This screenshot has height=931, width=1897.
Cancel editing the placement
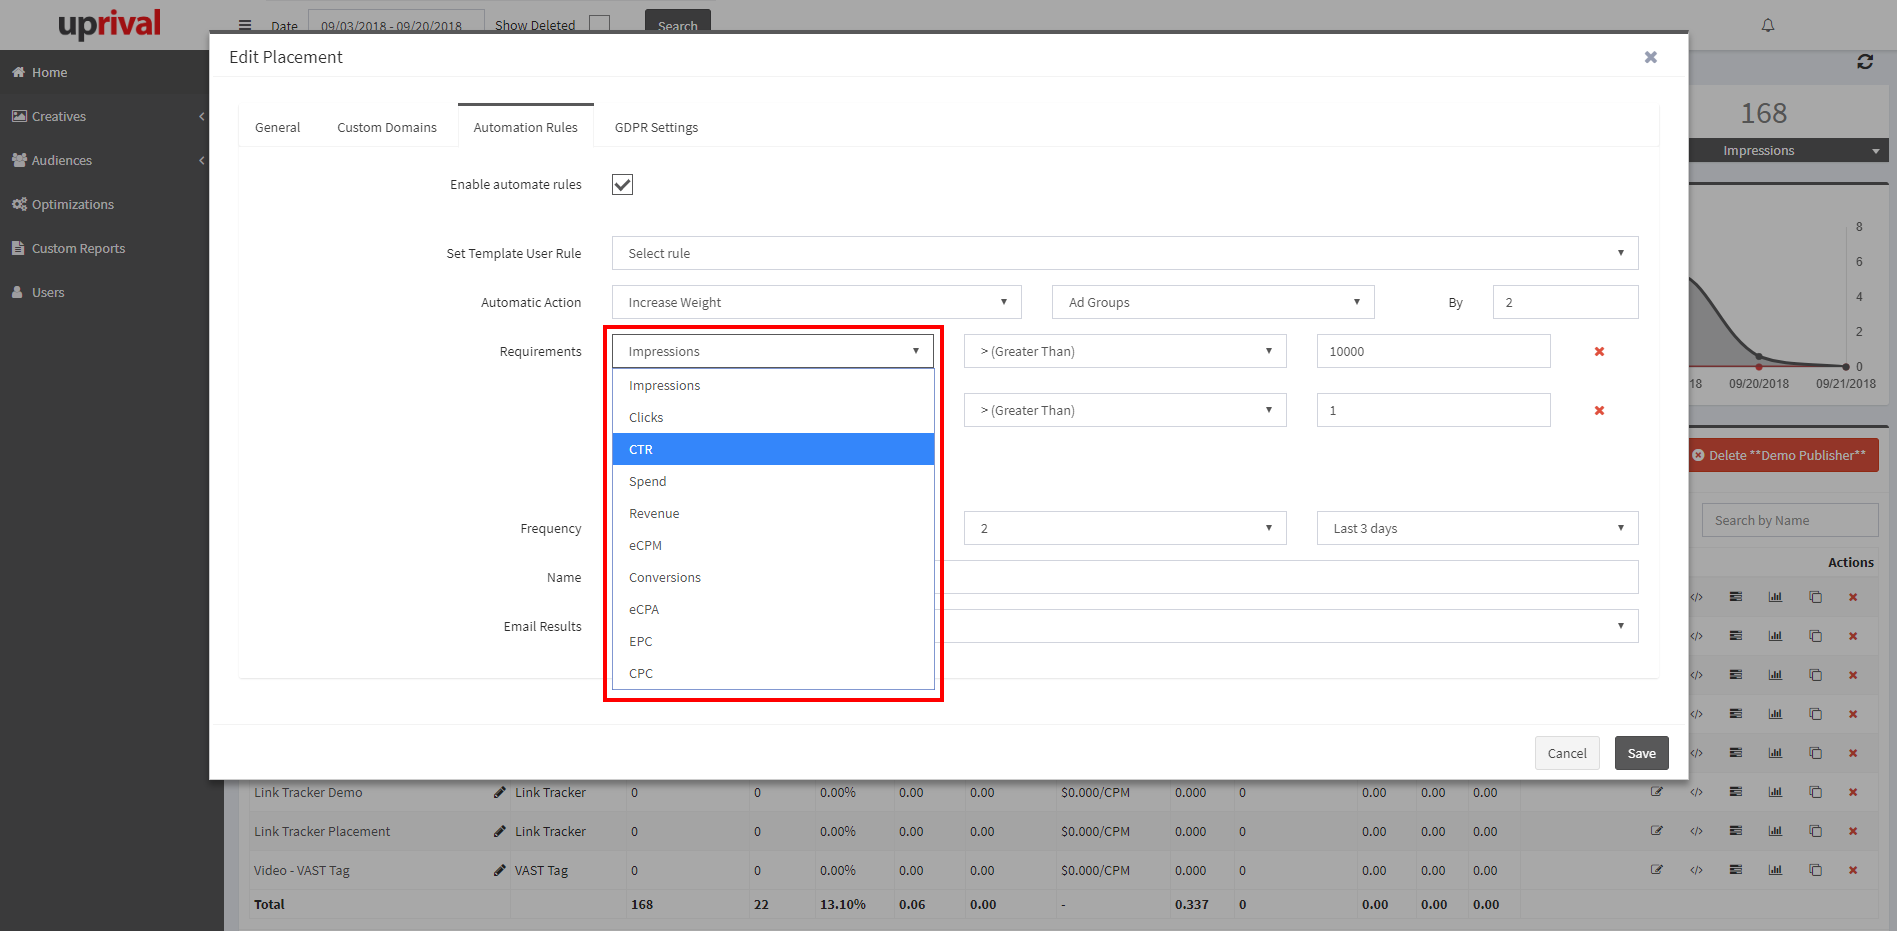tap(1567, 753)
